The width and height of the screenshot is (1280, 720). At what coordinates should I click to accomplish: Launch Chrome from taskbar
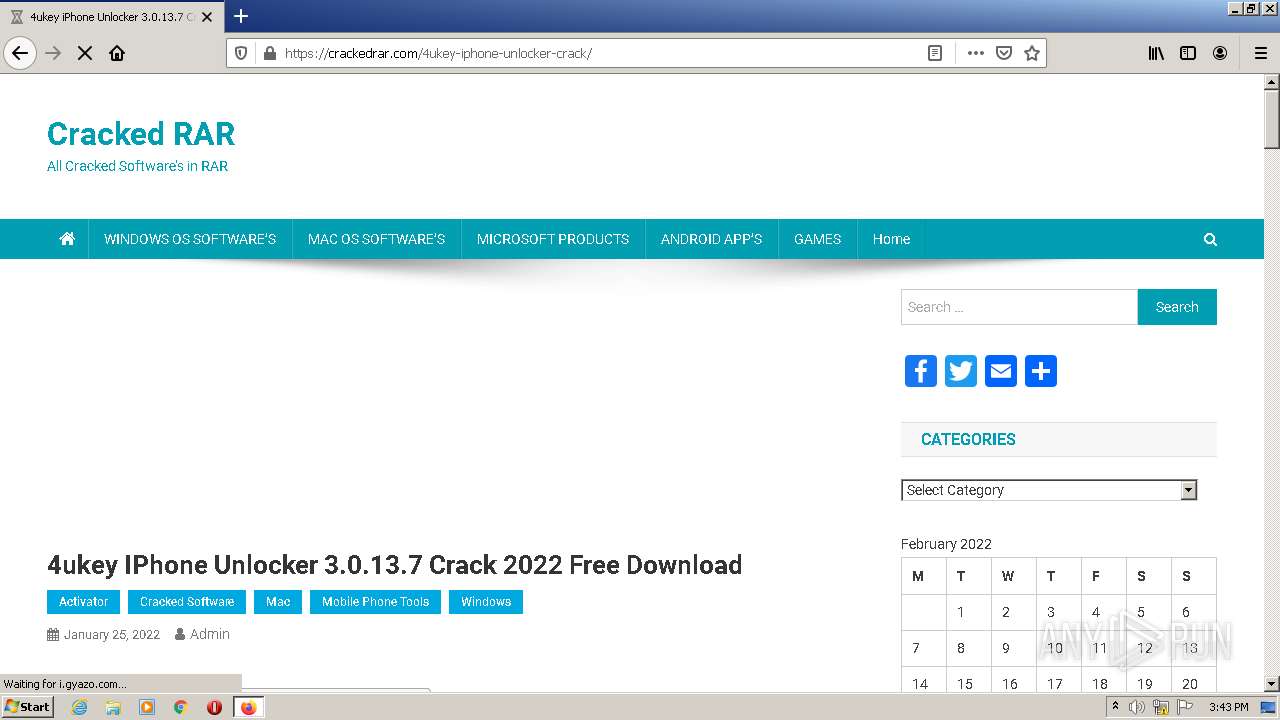click(180, 707)
